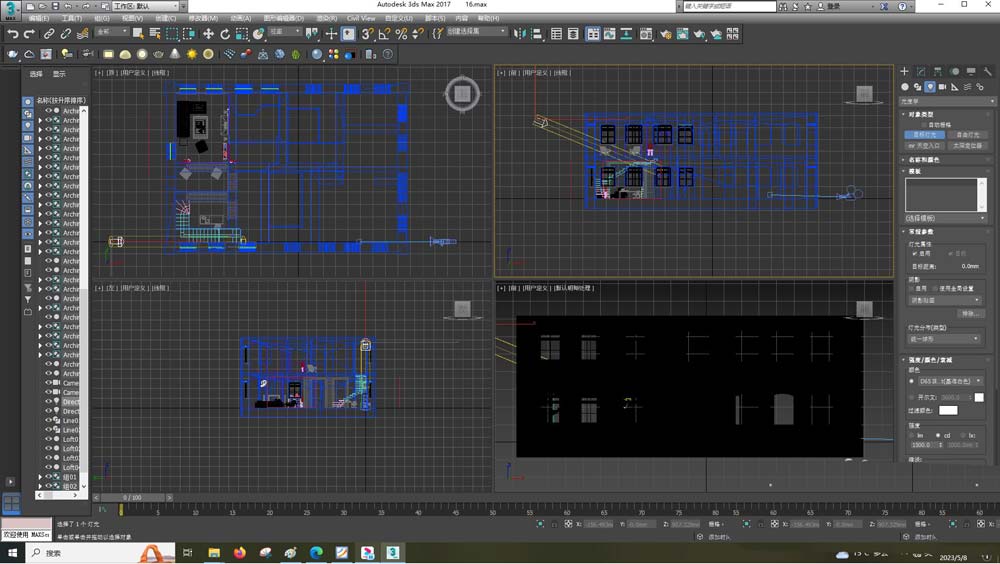This screenshot has width=1000, height=564.
Task: Open the Utilities wrench tab in command panel
Action: pos(988,72)
